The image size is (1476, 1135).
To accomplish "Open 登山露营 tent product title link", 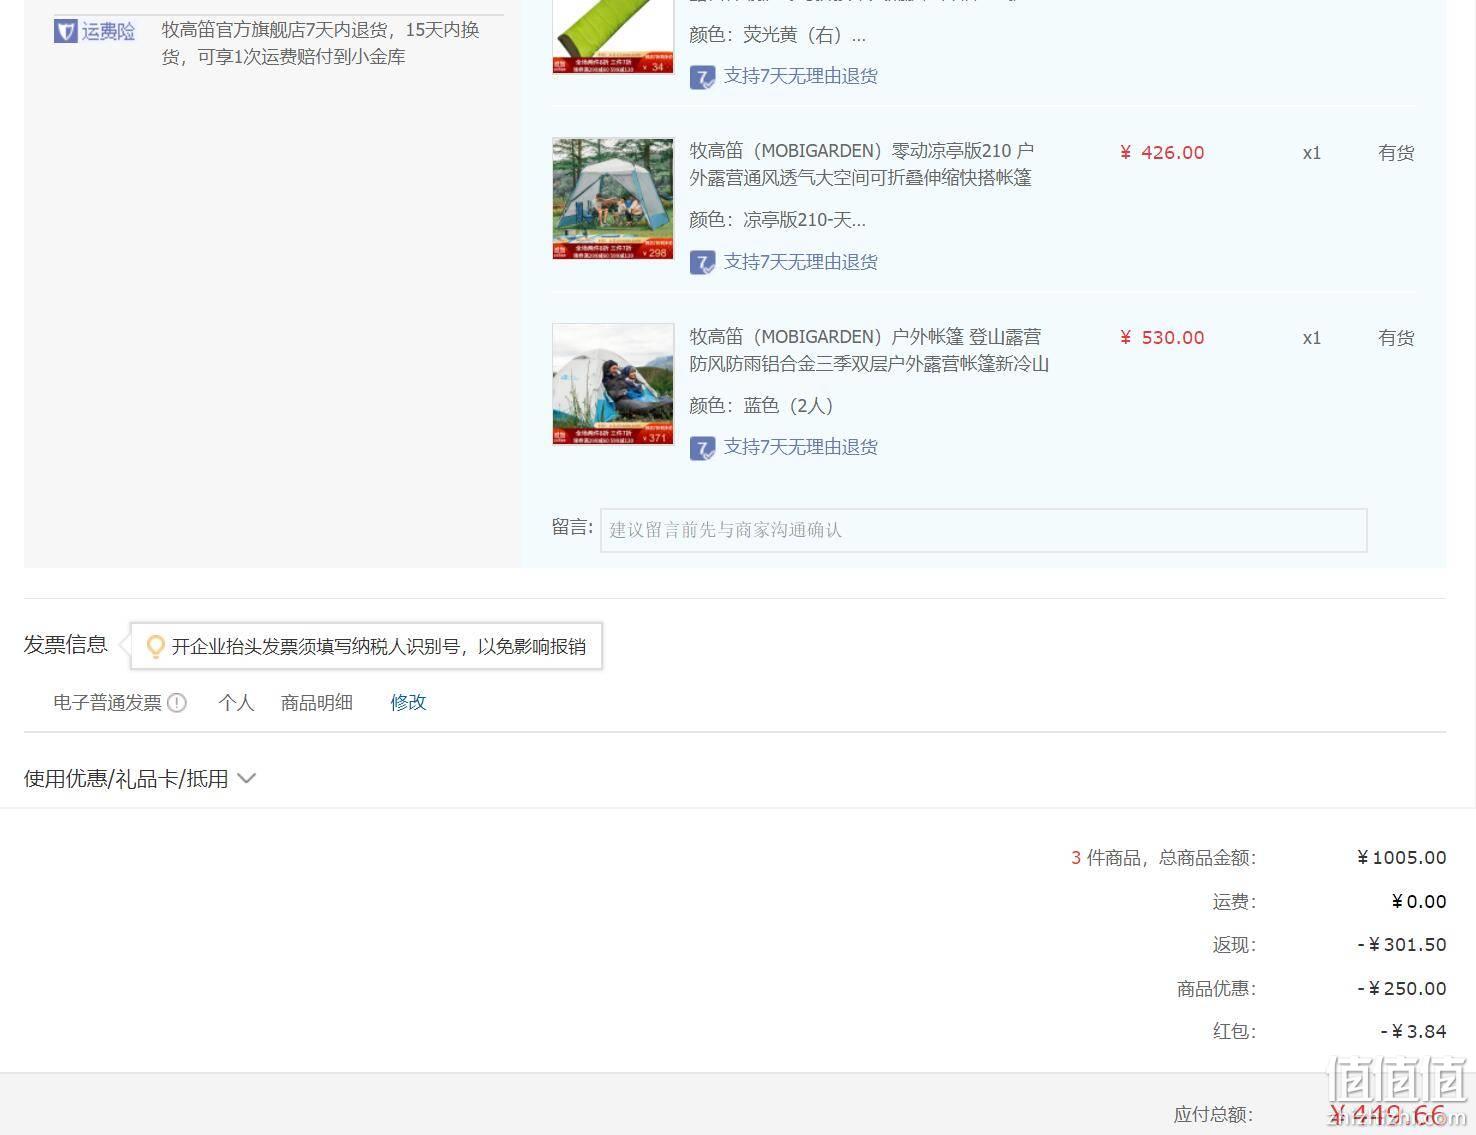I will point(869,350).
